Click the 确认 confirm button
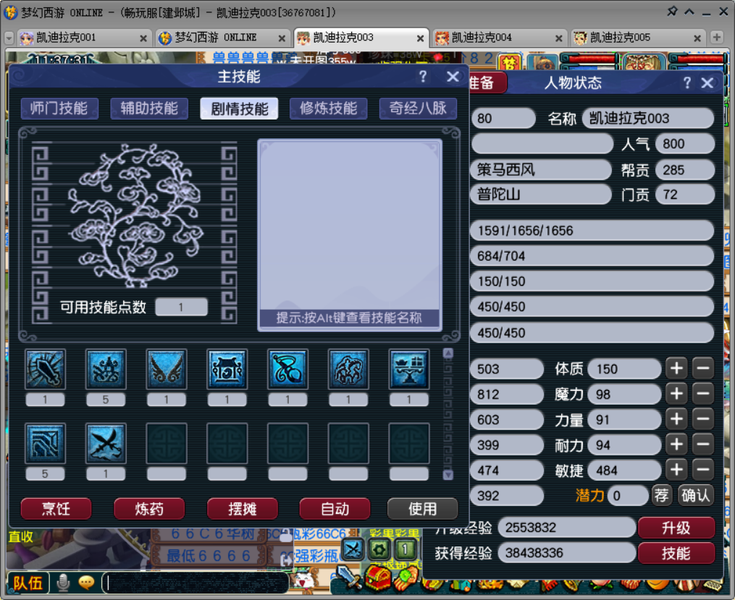 point(696,495)
